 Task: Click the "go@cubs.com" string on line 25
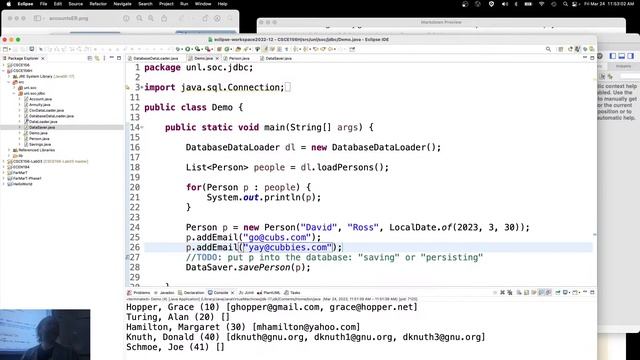[x=279, y=238]
